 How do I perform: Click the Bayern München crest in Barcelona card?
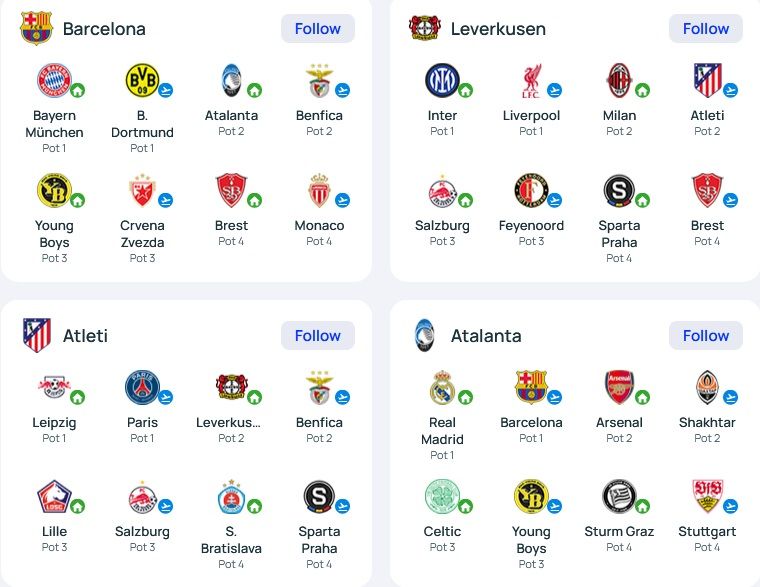[54, 80]
